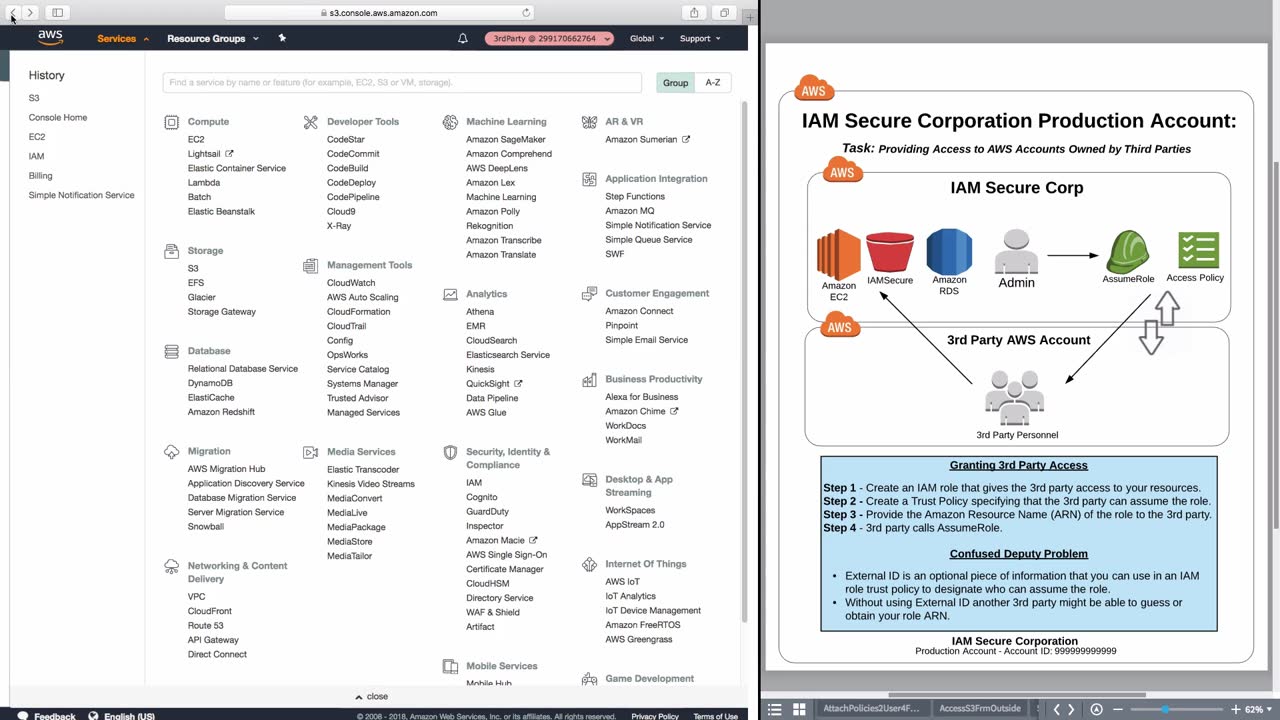Image resolution: width=1280 pixels, height=720 pixels.
Task: Expand the Resource Groups dropdown
Action: (213, 39)
